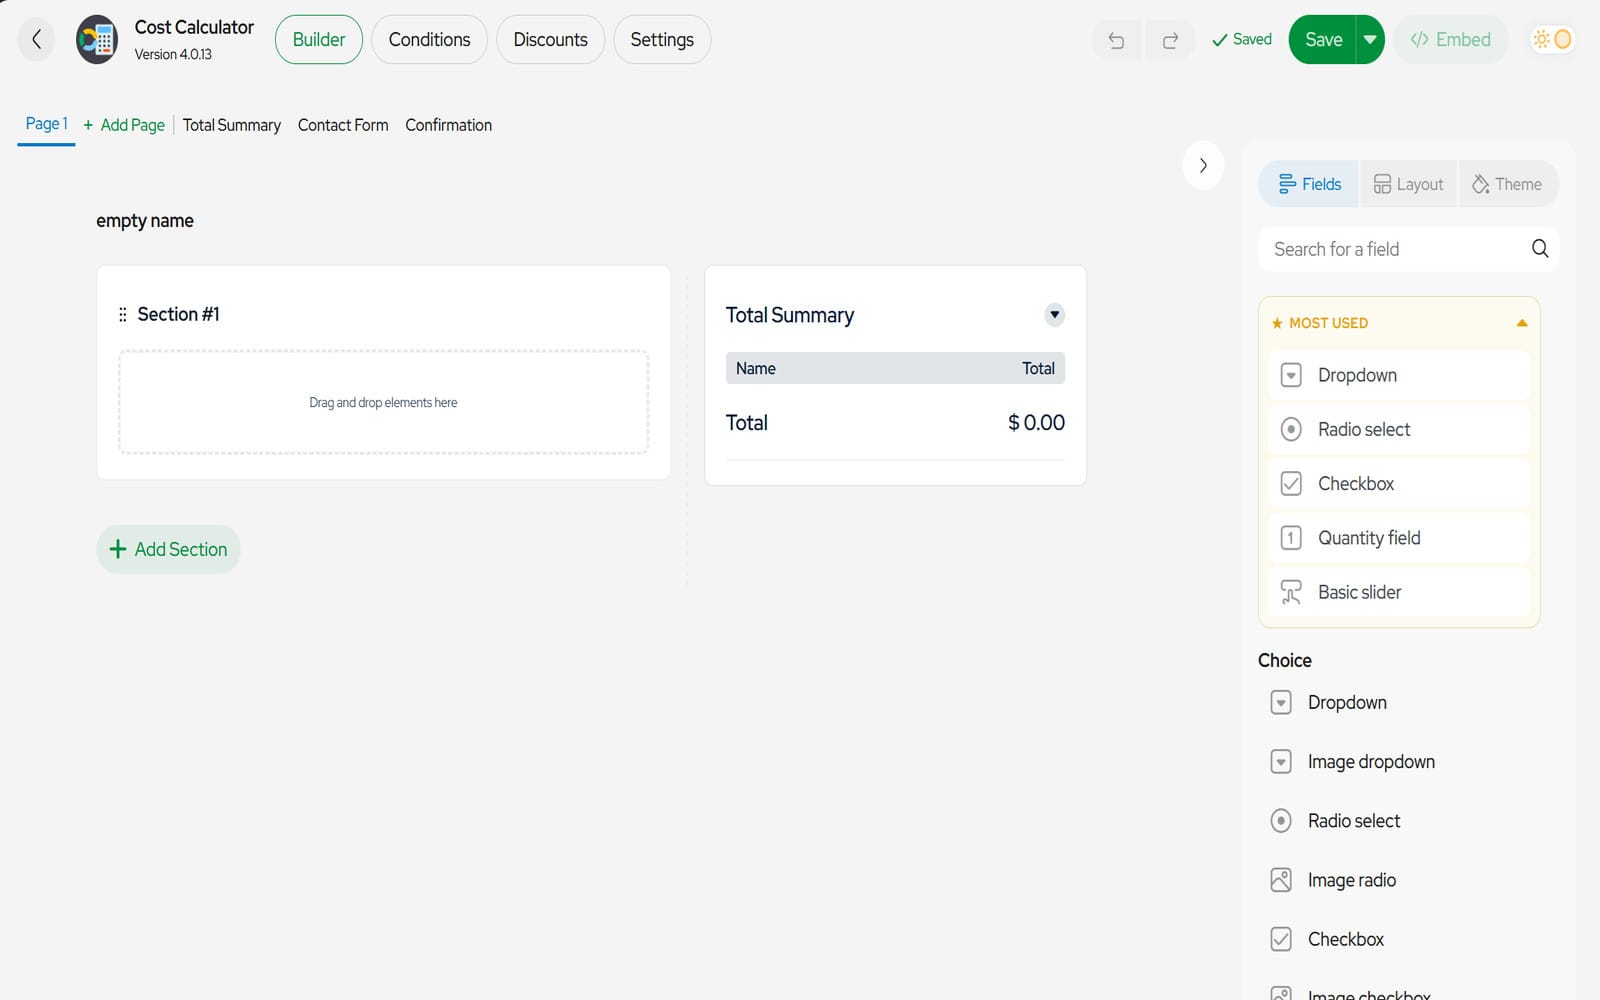Screen dimensions: 1600x1000
Task: Click the Image radio label
Action: point(1351,880)
